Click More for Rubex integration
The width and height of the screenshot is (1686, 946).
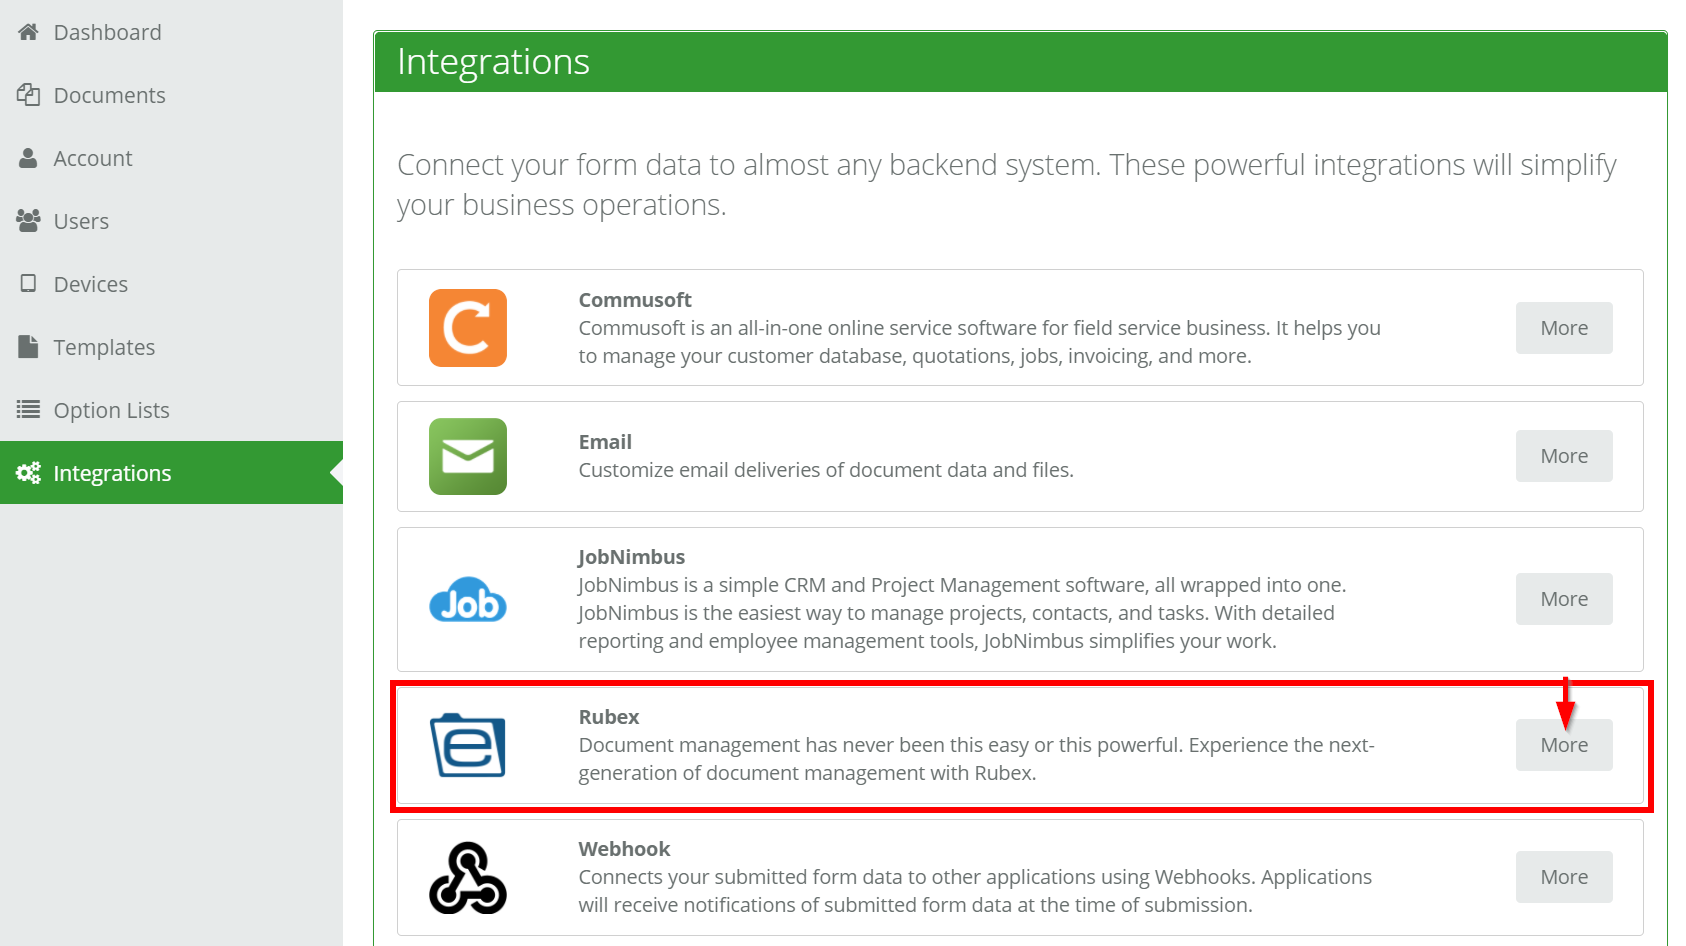(1564, 745)
